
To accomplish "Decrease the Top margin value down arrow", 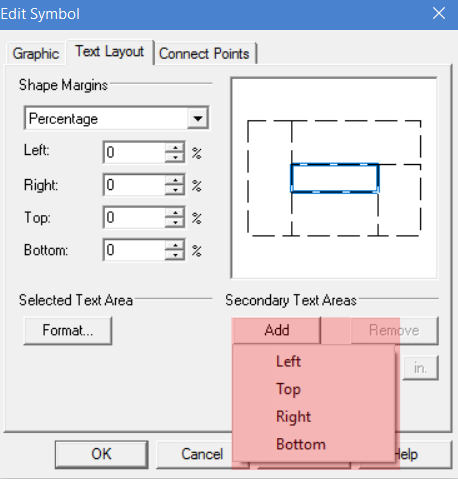I will [x=175, y=222].
